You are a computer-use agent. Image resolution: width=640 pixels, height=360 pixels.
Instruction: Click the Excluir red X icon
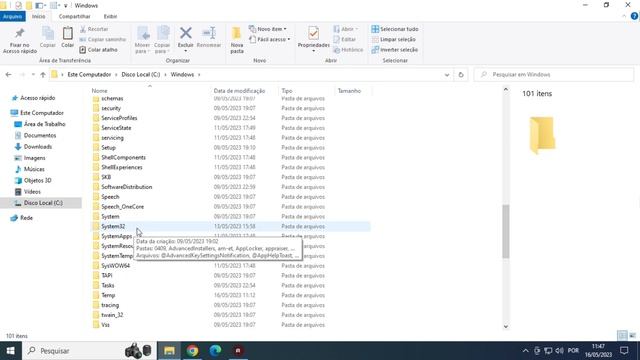(x=186, y=33)
